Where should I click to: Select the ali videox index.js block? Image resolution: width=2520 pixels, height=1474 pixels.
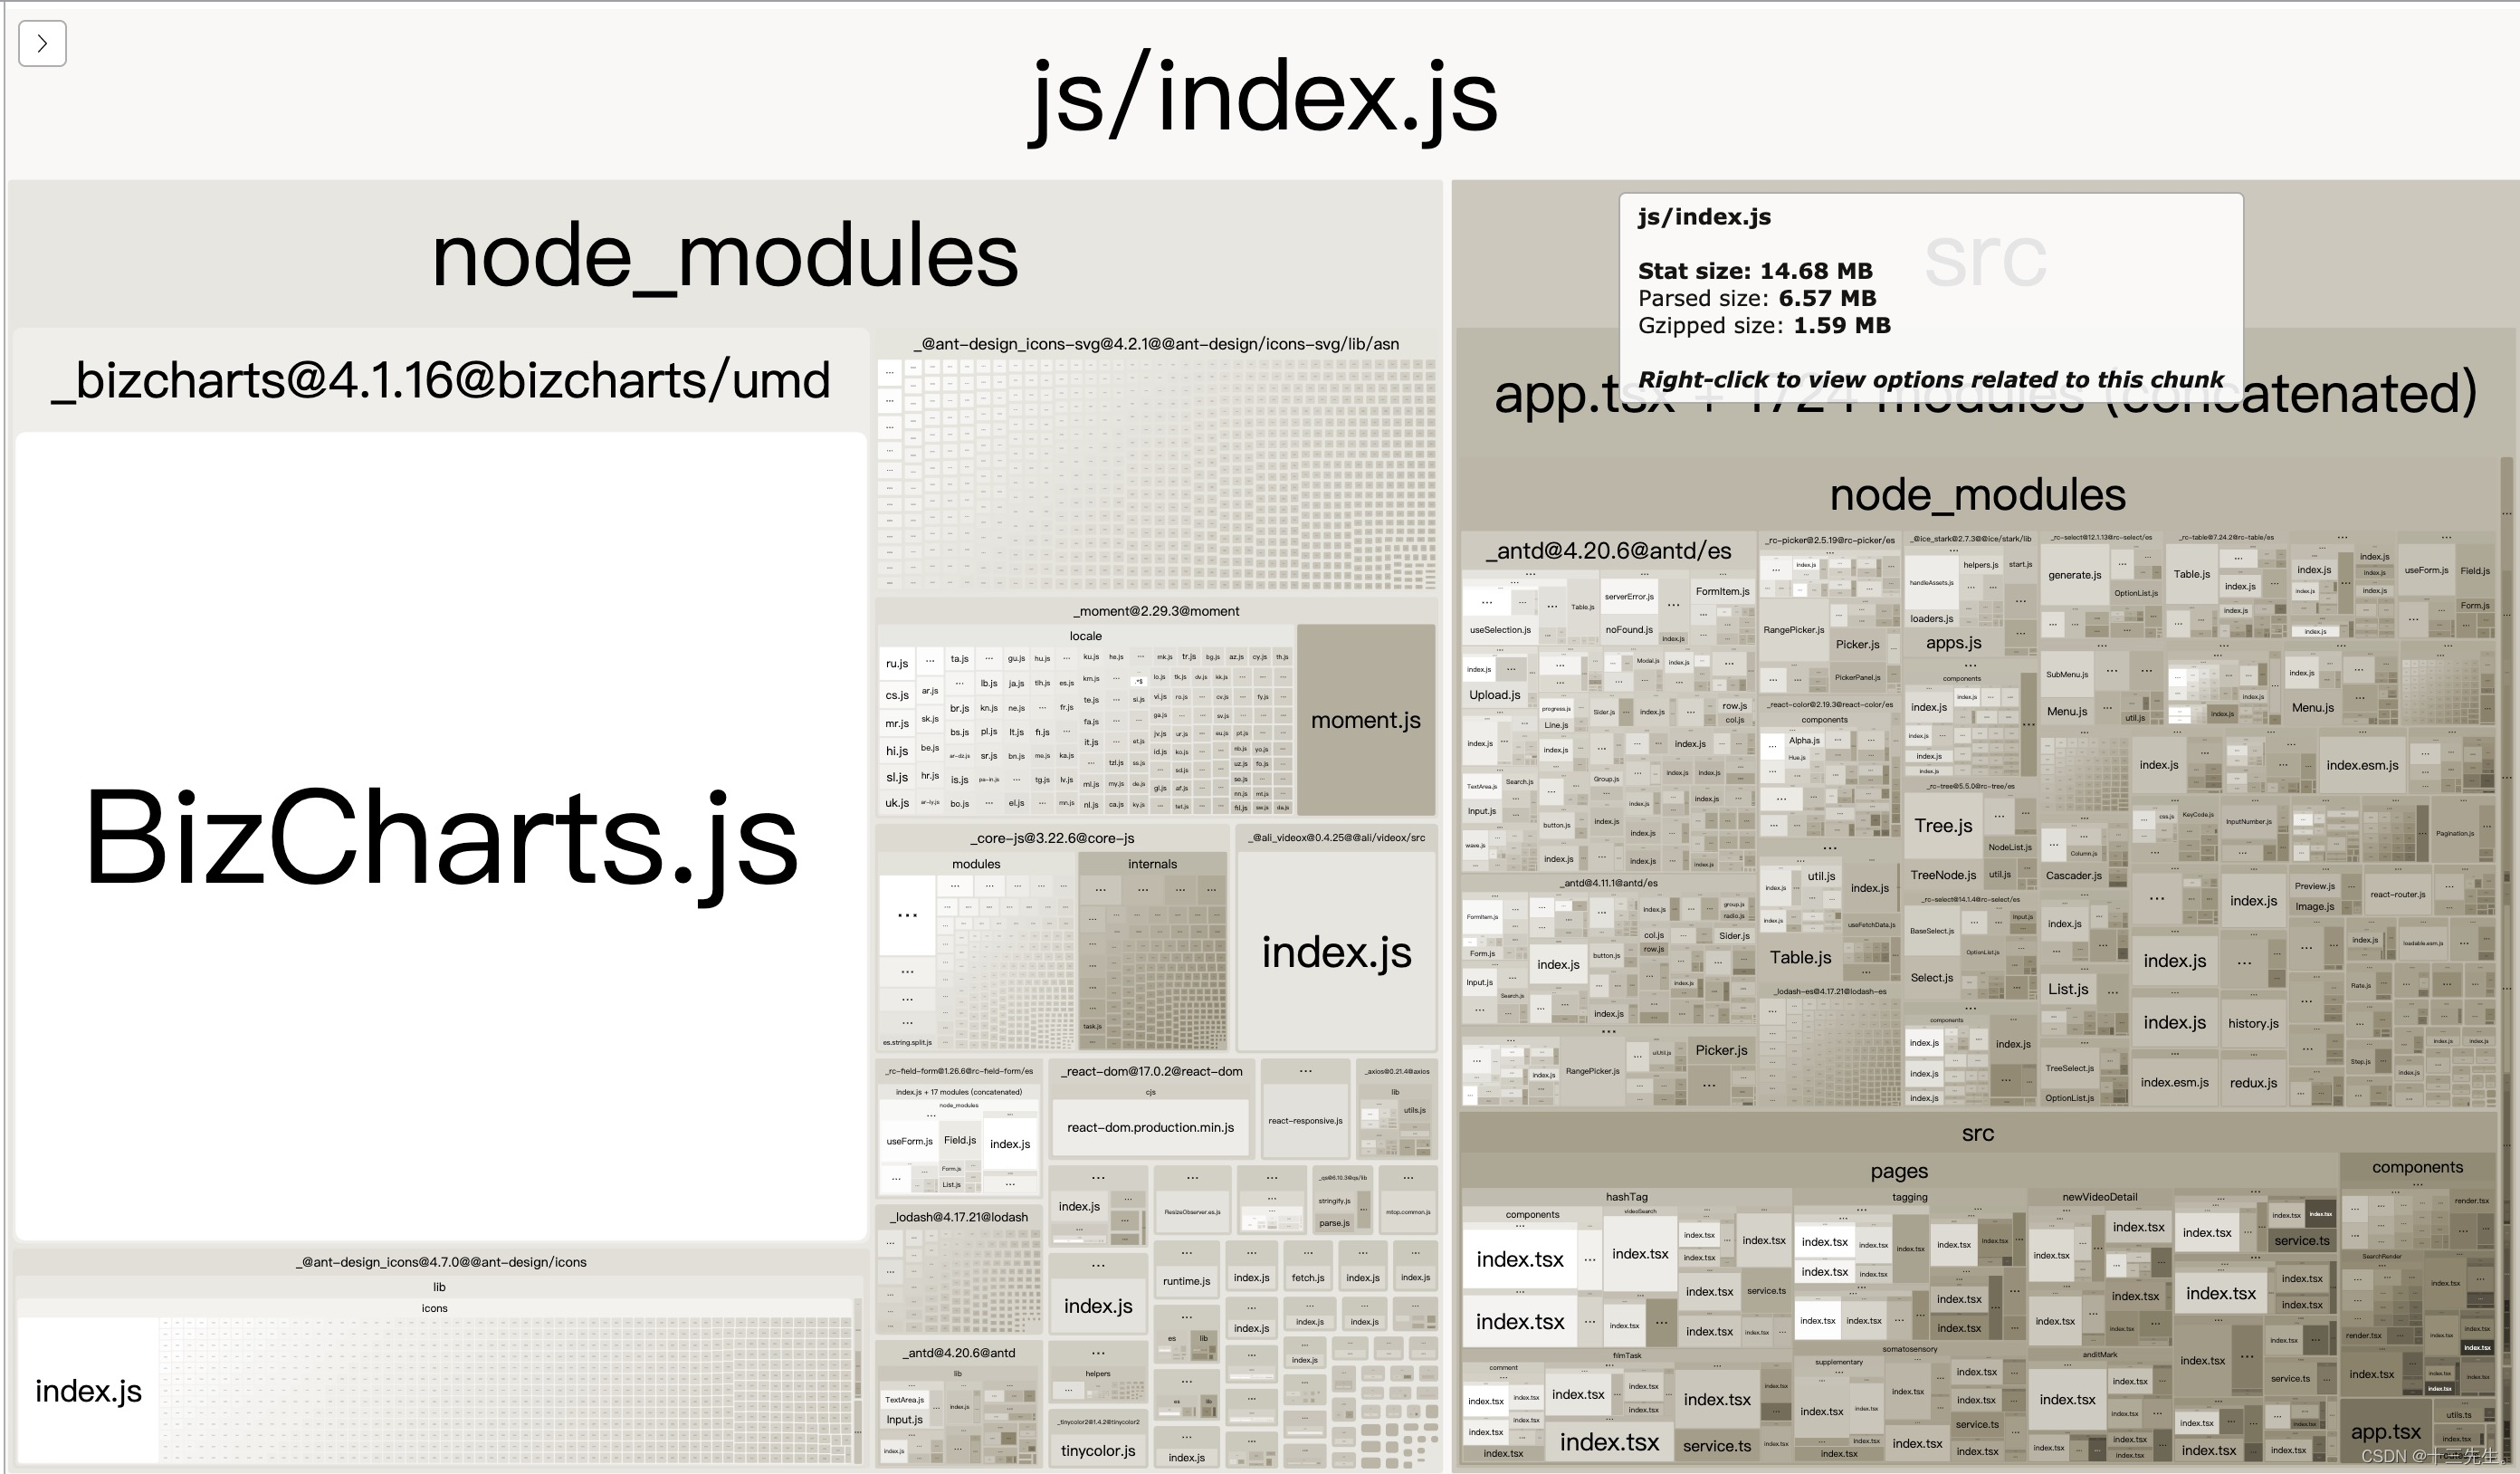tap(1336, 952)
